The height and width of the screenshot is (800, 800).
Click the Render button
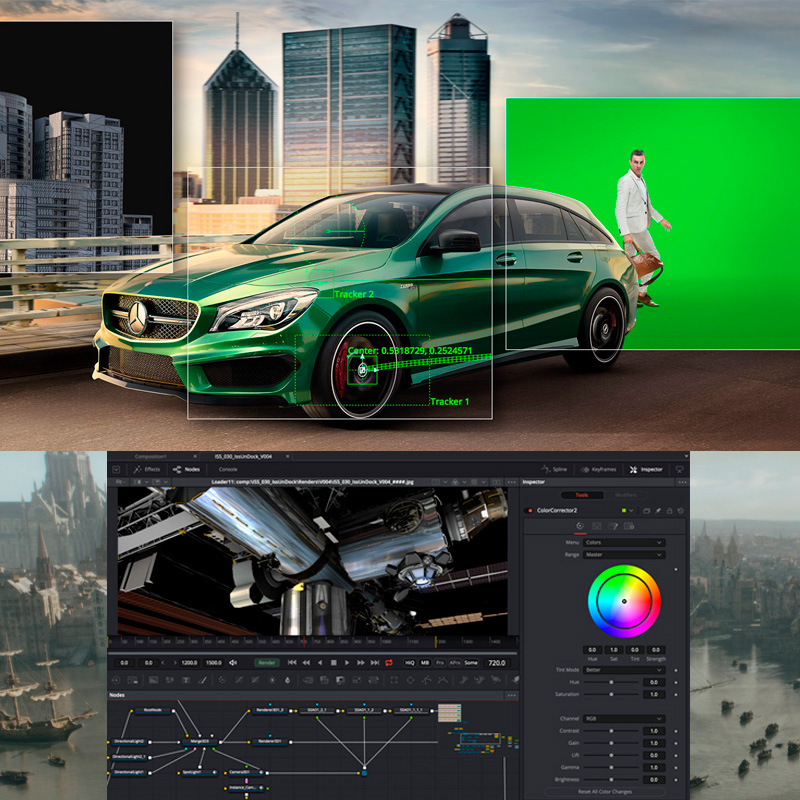[x=267, y=662]
